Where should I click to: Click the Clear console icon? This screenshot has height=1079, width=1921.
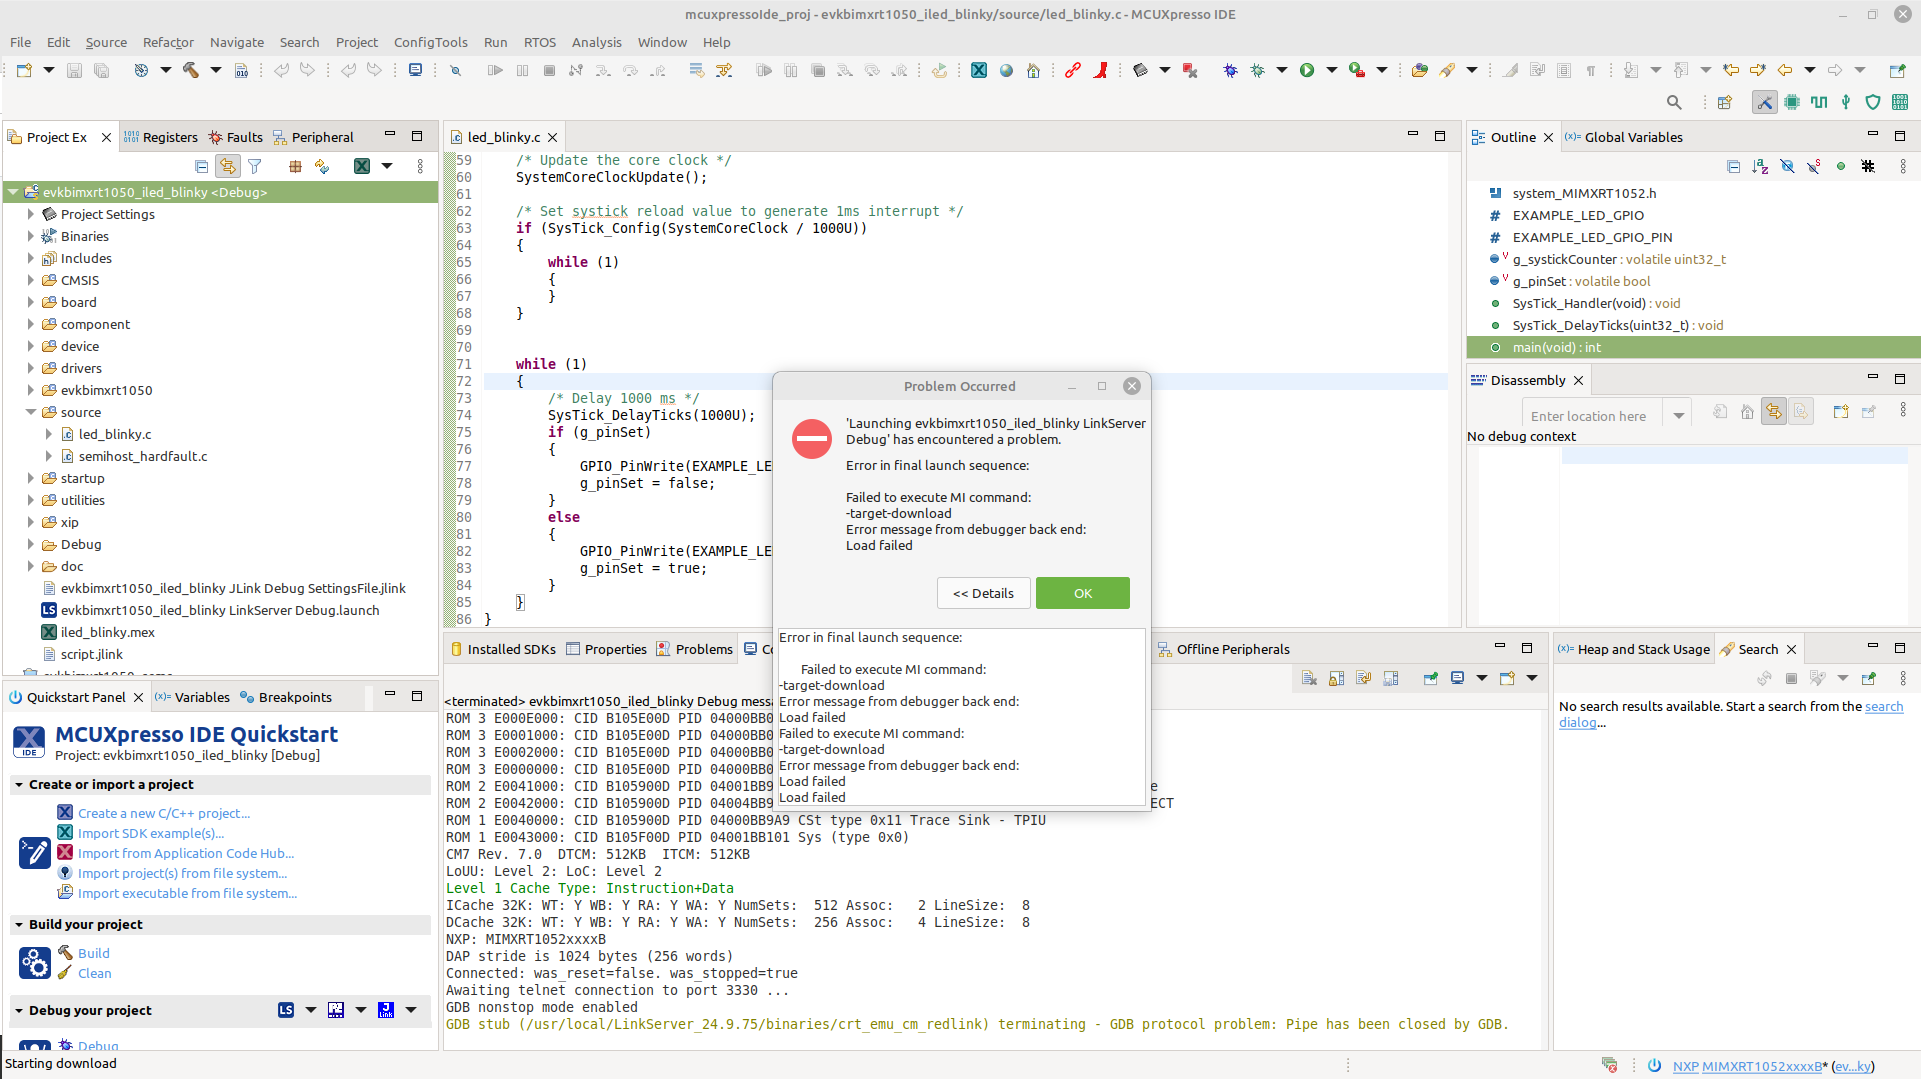click(x=1310, y=678)
